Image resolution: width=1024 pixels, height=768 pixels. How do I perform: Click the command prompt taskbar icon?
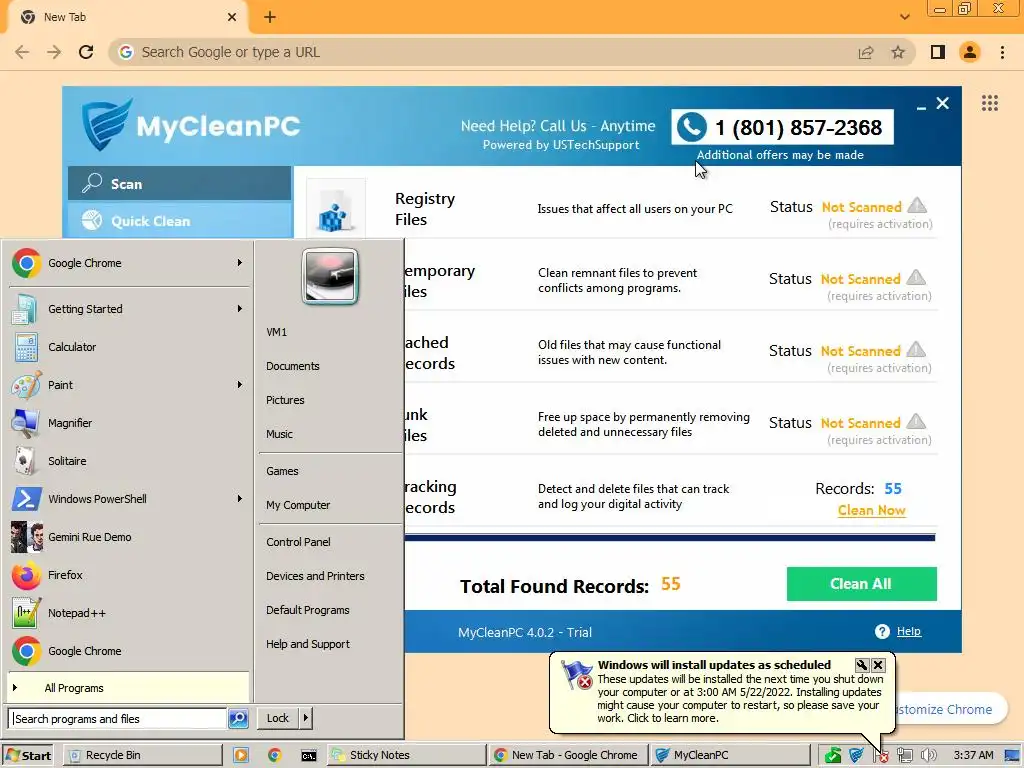[x=308, y=756]
